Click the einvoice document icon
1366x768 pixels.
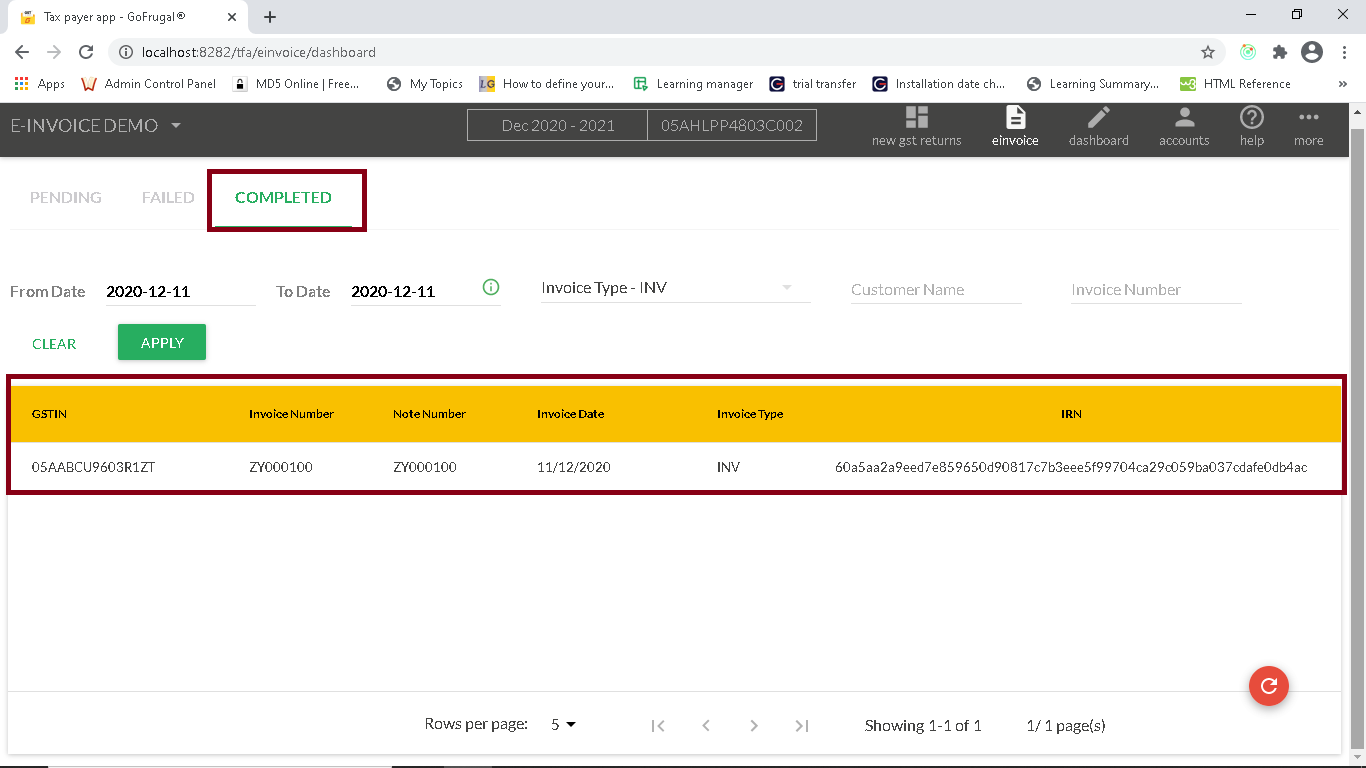point(1015,118)
